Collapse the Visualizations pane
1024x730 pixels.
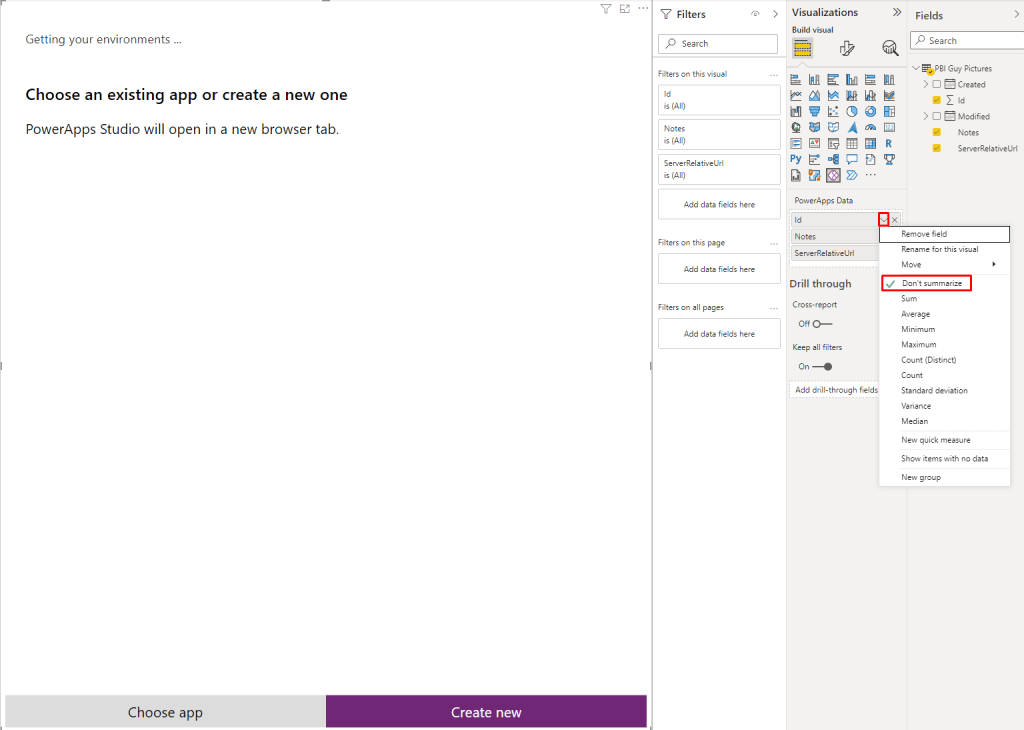896,13
